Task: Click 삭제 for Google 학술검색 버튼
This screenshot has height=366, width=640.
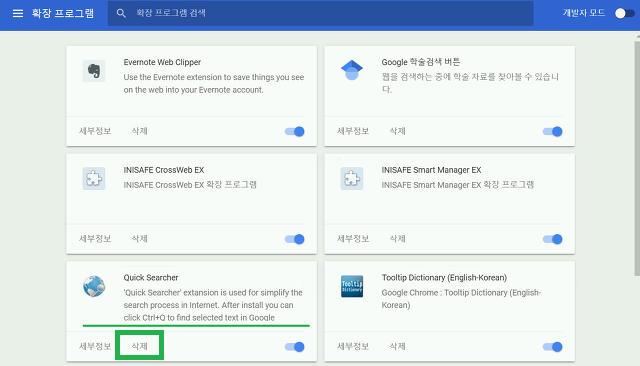Action: point(398,131)
